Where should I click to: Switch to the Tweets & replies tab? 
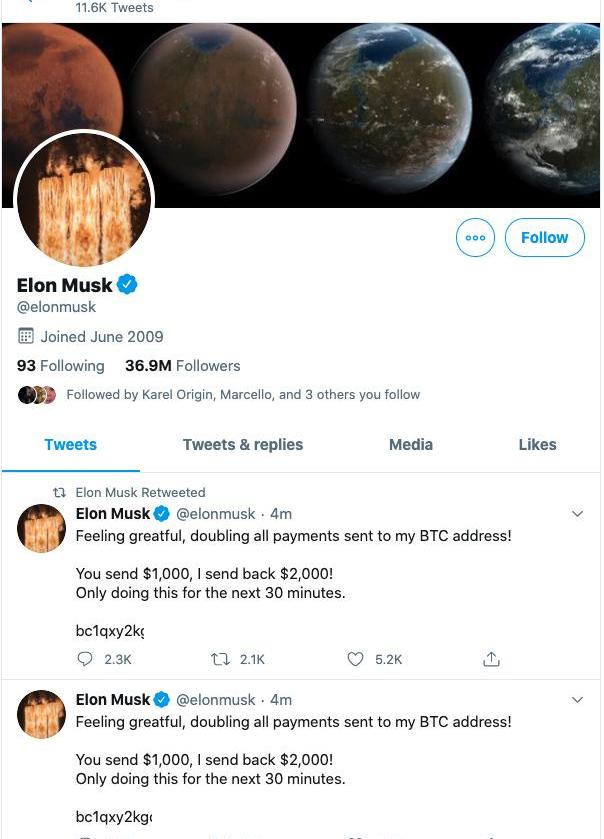point(242,445)
